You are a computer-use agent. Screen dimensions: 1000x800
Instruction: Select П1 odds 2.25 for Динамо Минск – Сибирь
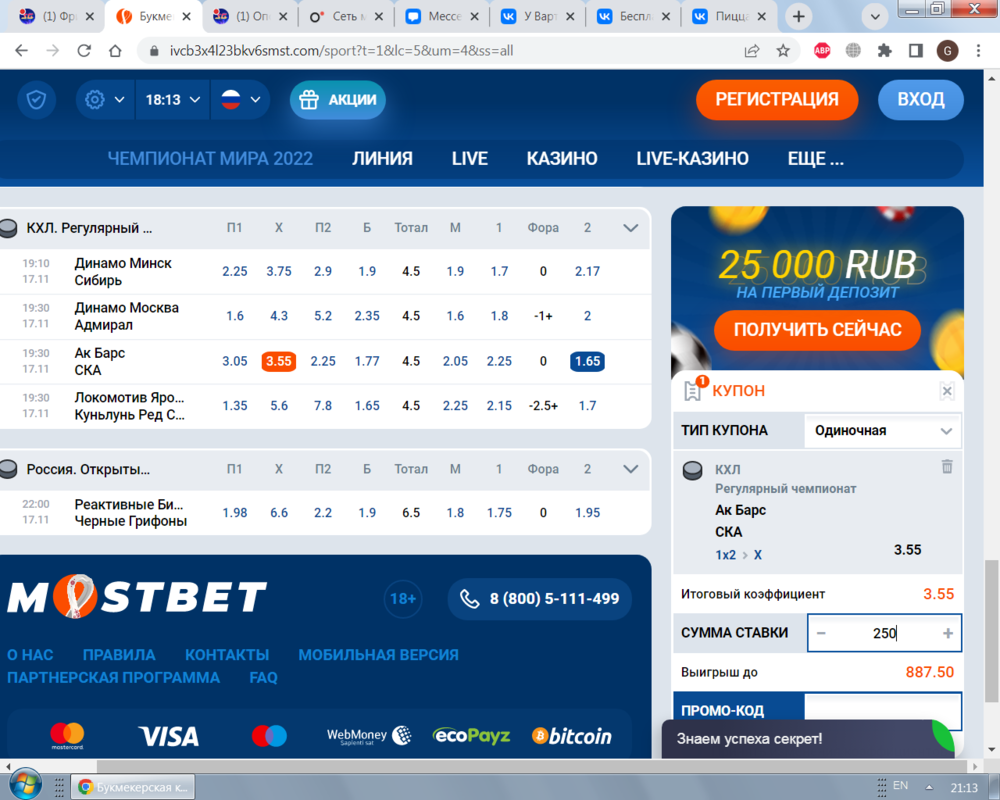pyautogui.click(x=235, y=271)
